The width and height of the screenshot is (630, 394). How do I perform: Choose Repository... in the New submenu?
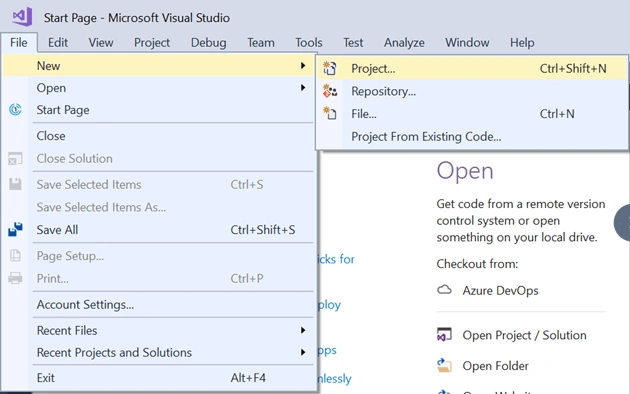(x=472, y=91)
